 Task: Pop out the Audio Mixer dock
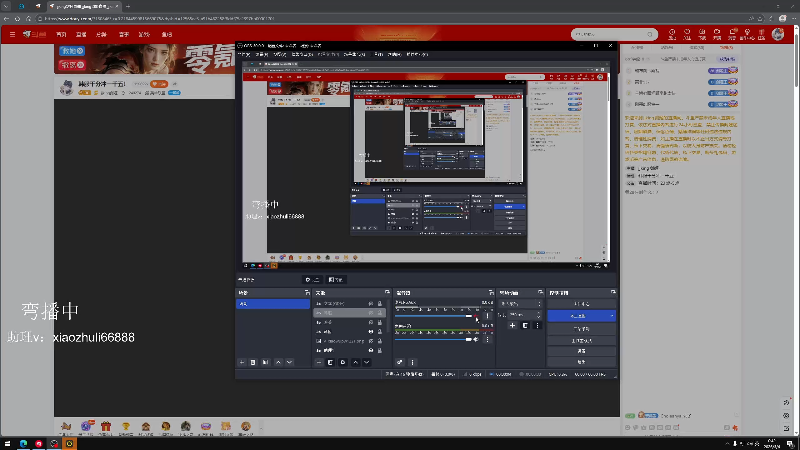click(x=491, y=292)
